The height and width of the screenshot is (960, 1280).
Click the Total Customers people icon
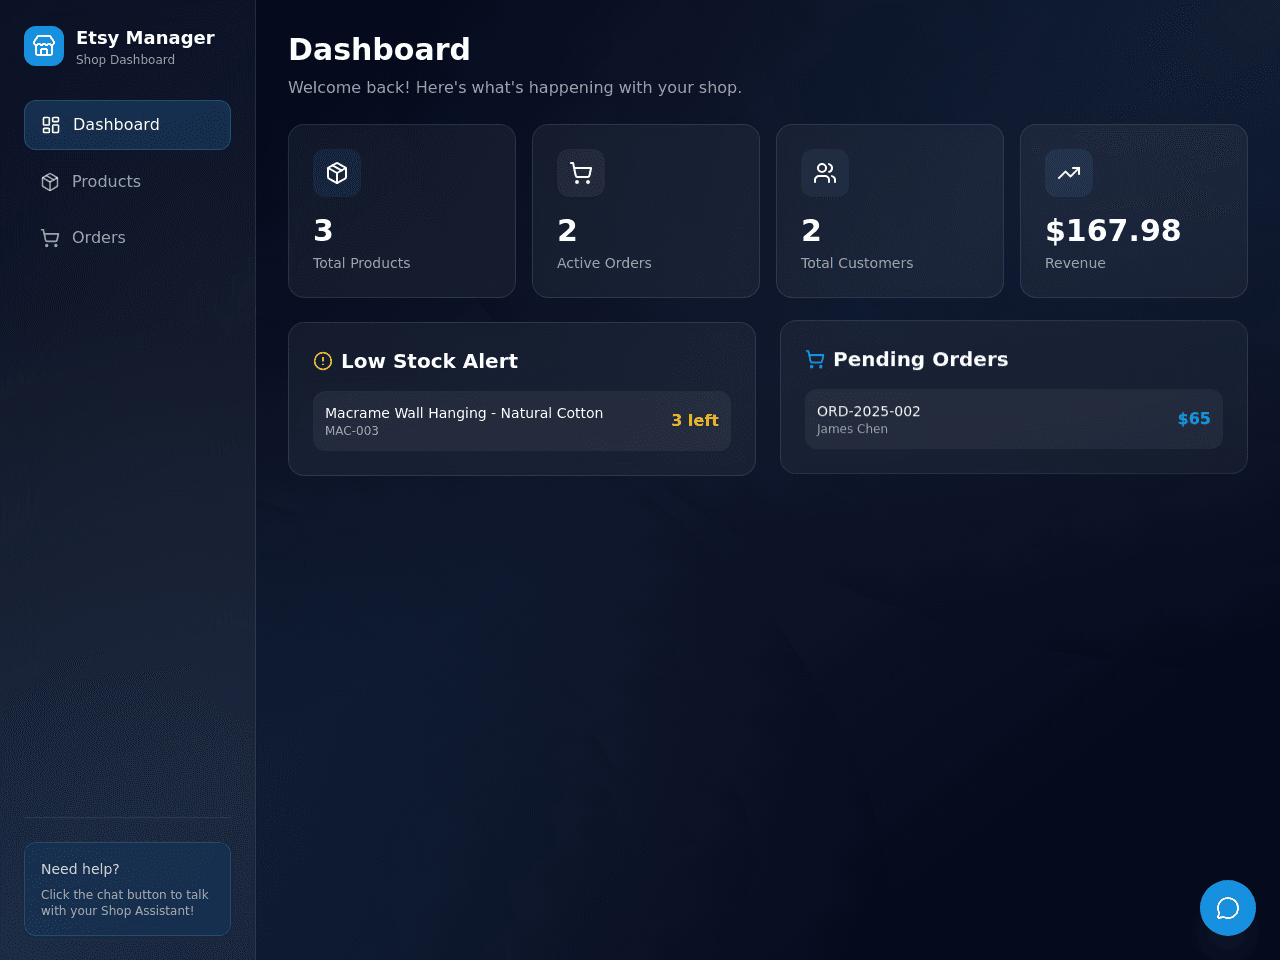click(x=825, y=173)
